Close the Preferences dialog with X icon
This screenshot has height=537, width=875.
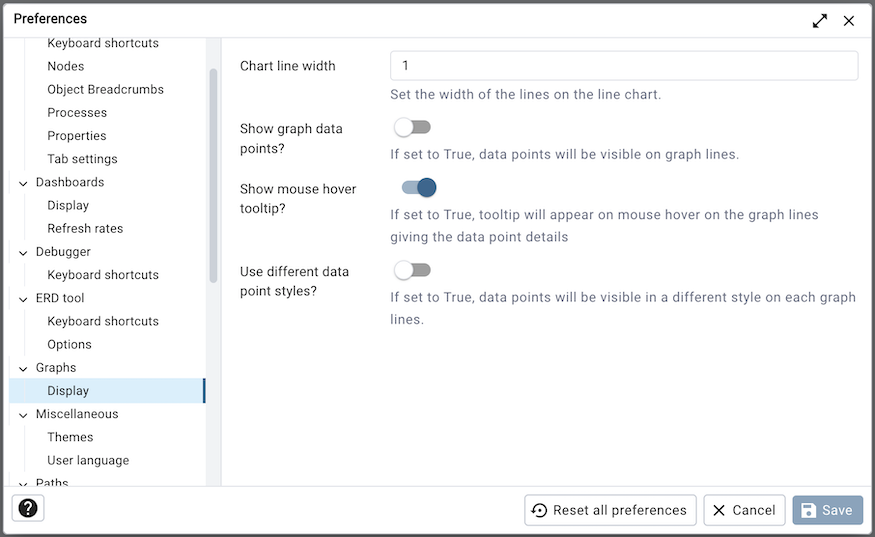click(849, 21)
